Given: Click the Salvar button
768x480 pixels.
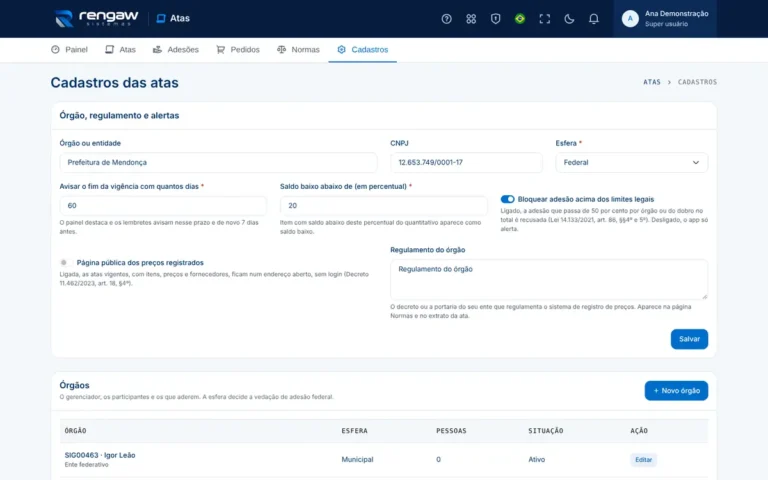Looking at the screenshot, I should pyautogui.click(x=689, y=339).
